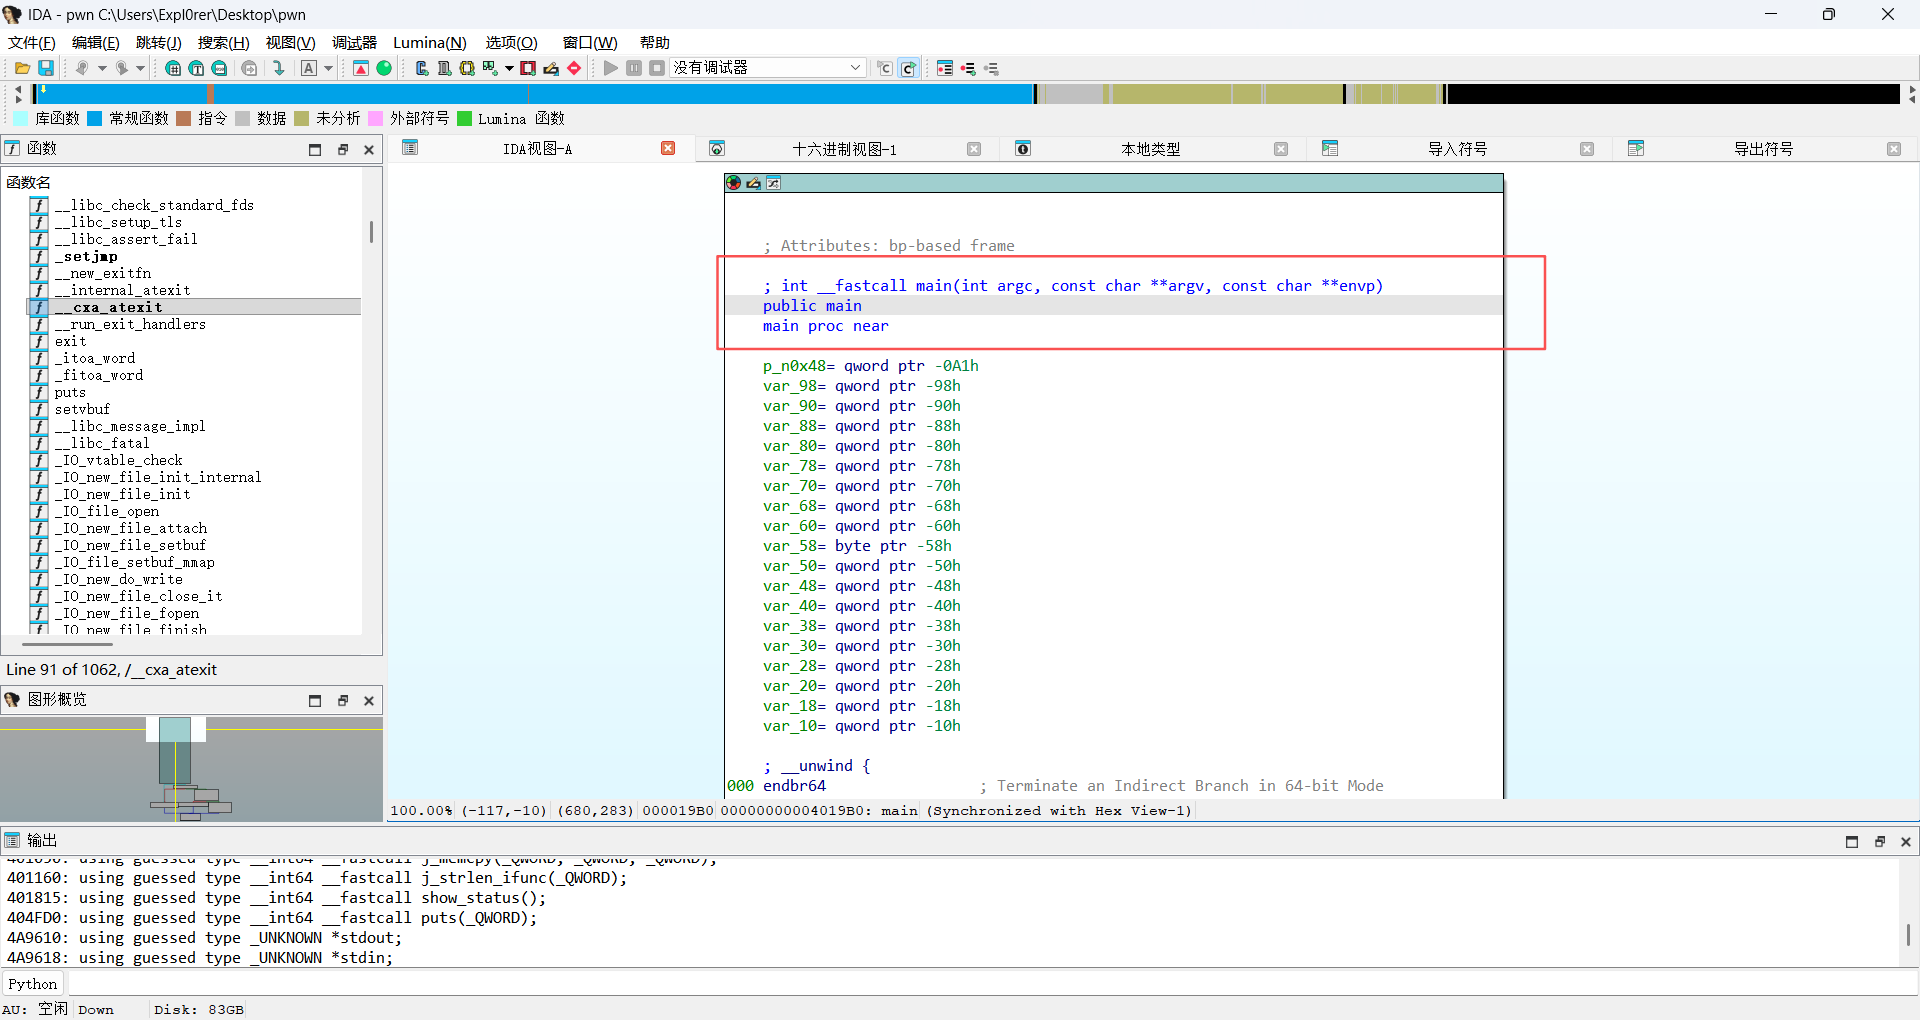Switch to the 十六进制视图-1 tab

844,149
